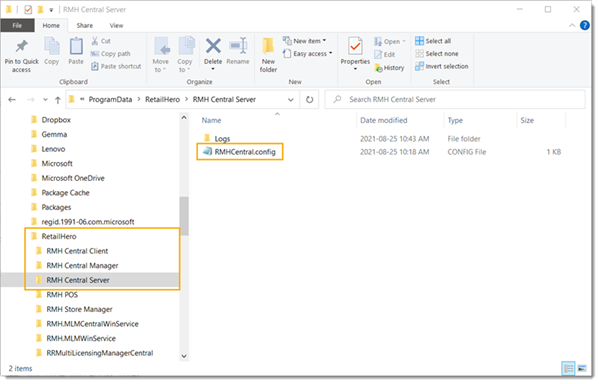Sort by the Name column header

(x=212, y=120)
